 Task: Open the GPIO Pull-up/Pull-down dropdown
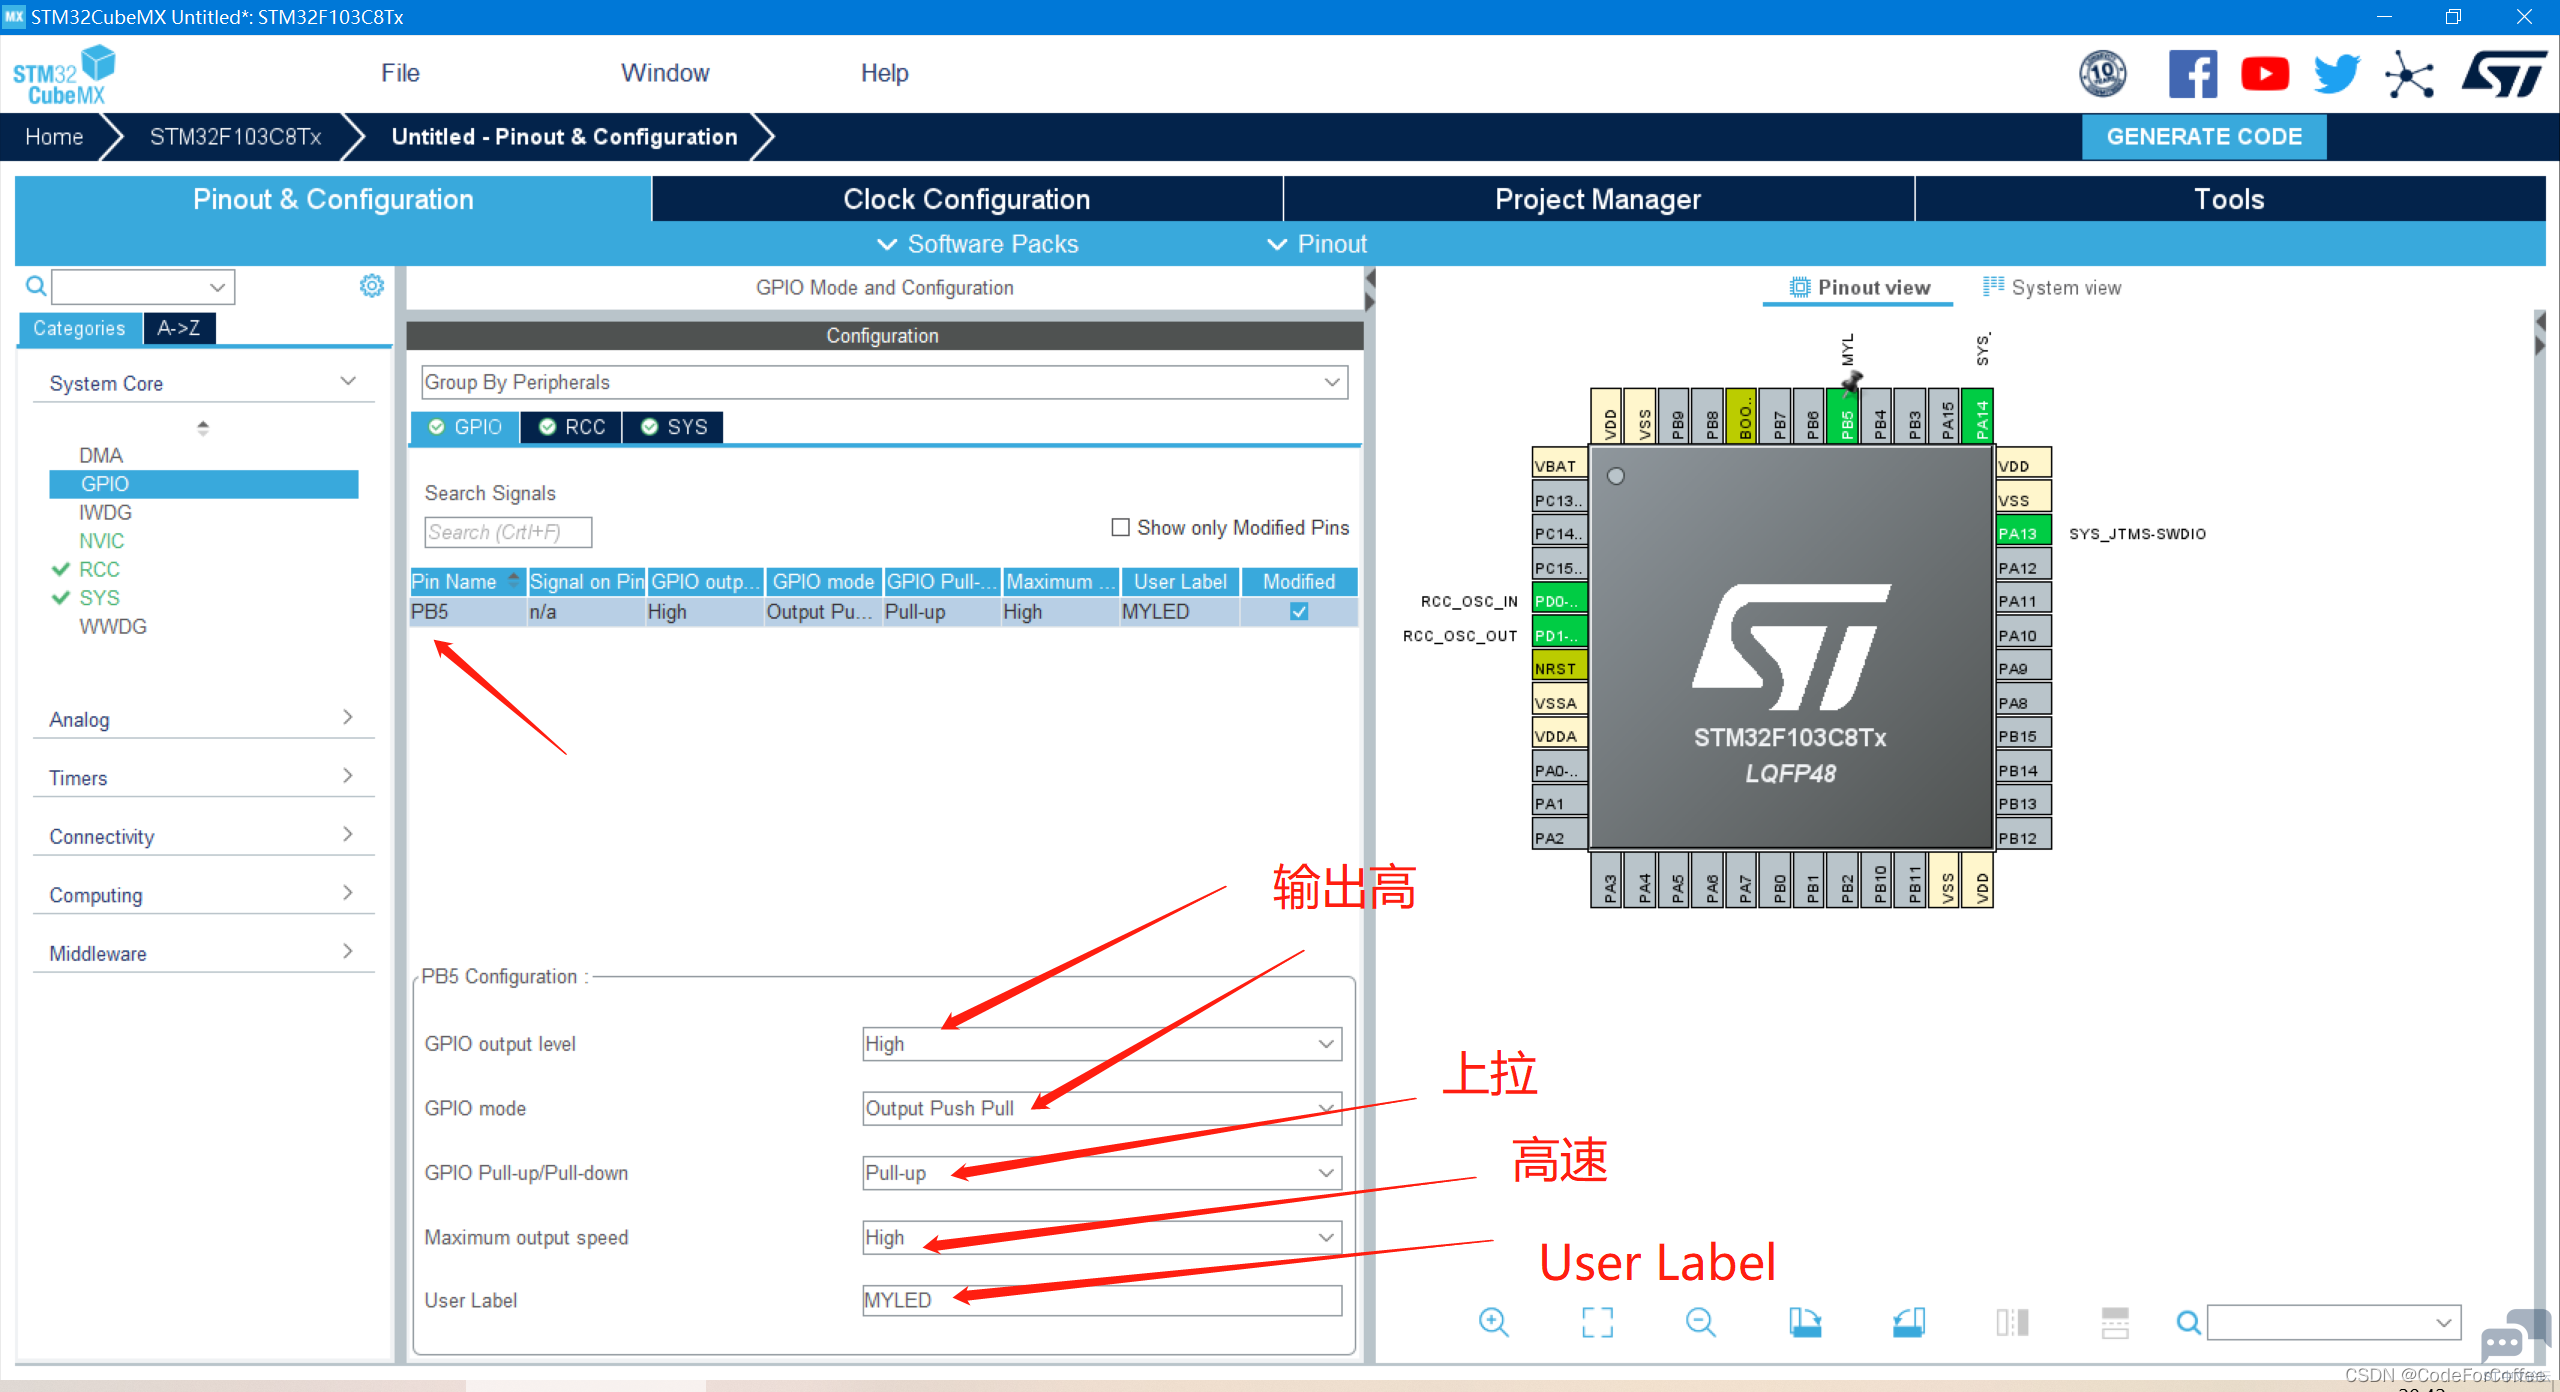click(x=1102, y=1172)
